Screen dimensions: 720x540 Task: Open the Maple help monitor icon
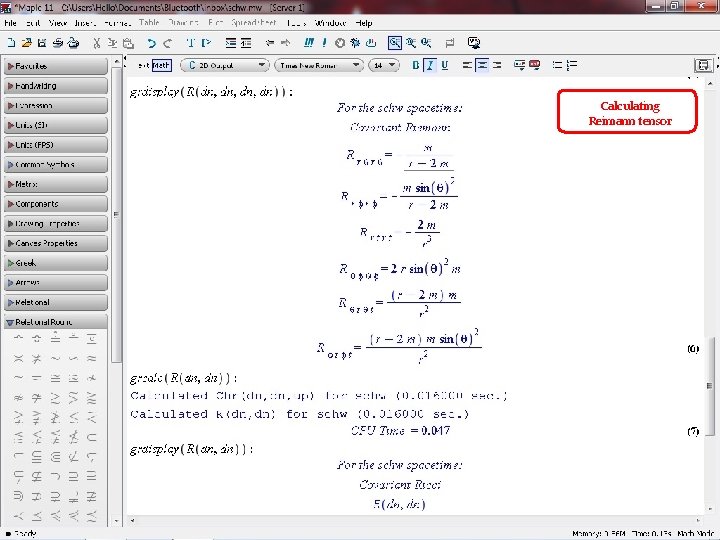(474, 43)
